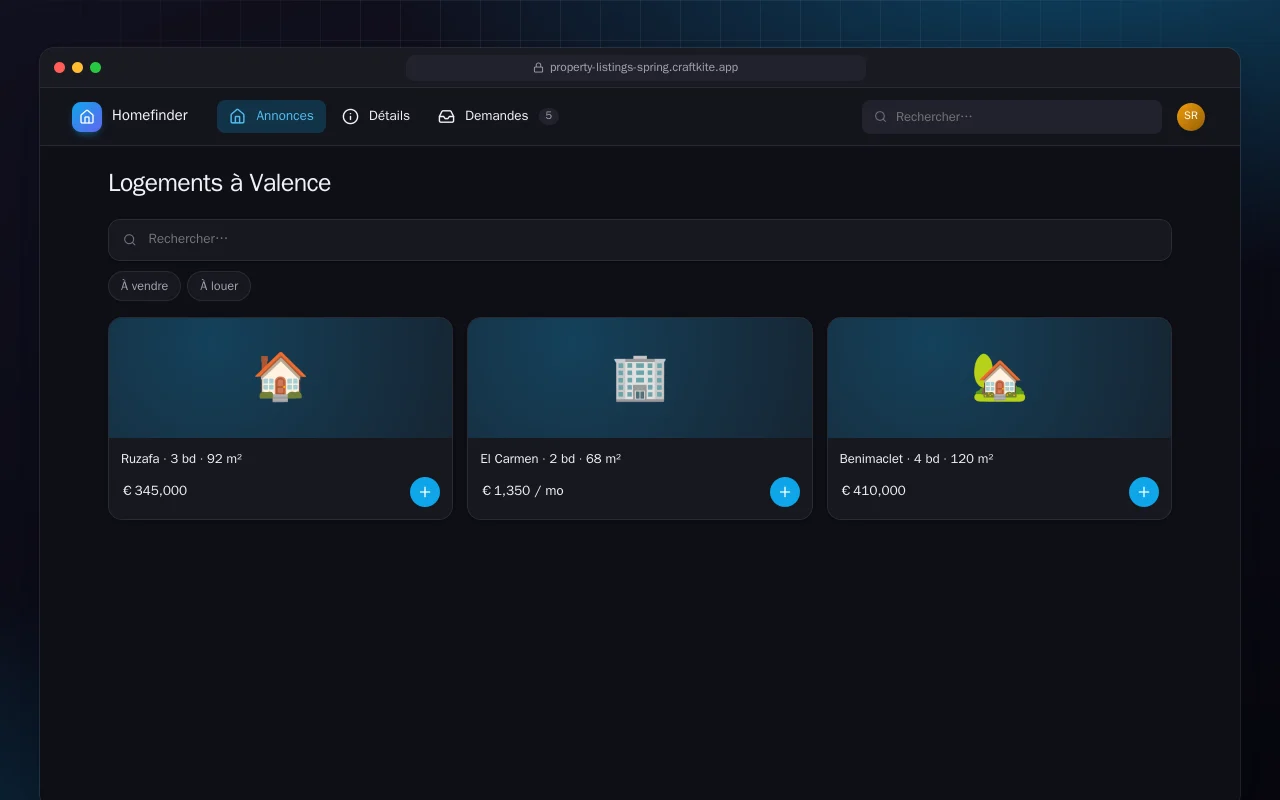Add the Benimaclet listing with plus button
This screenshot has height=800, width=1280.
click(x=1144, y=492)
